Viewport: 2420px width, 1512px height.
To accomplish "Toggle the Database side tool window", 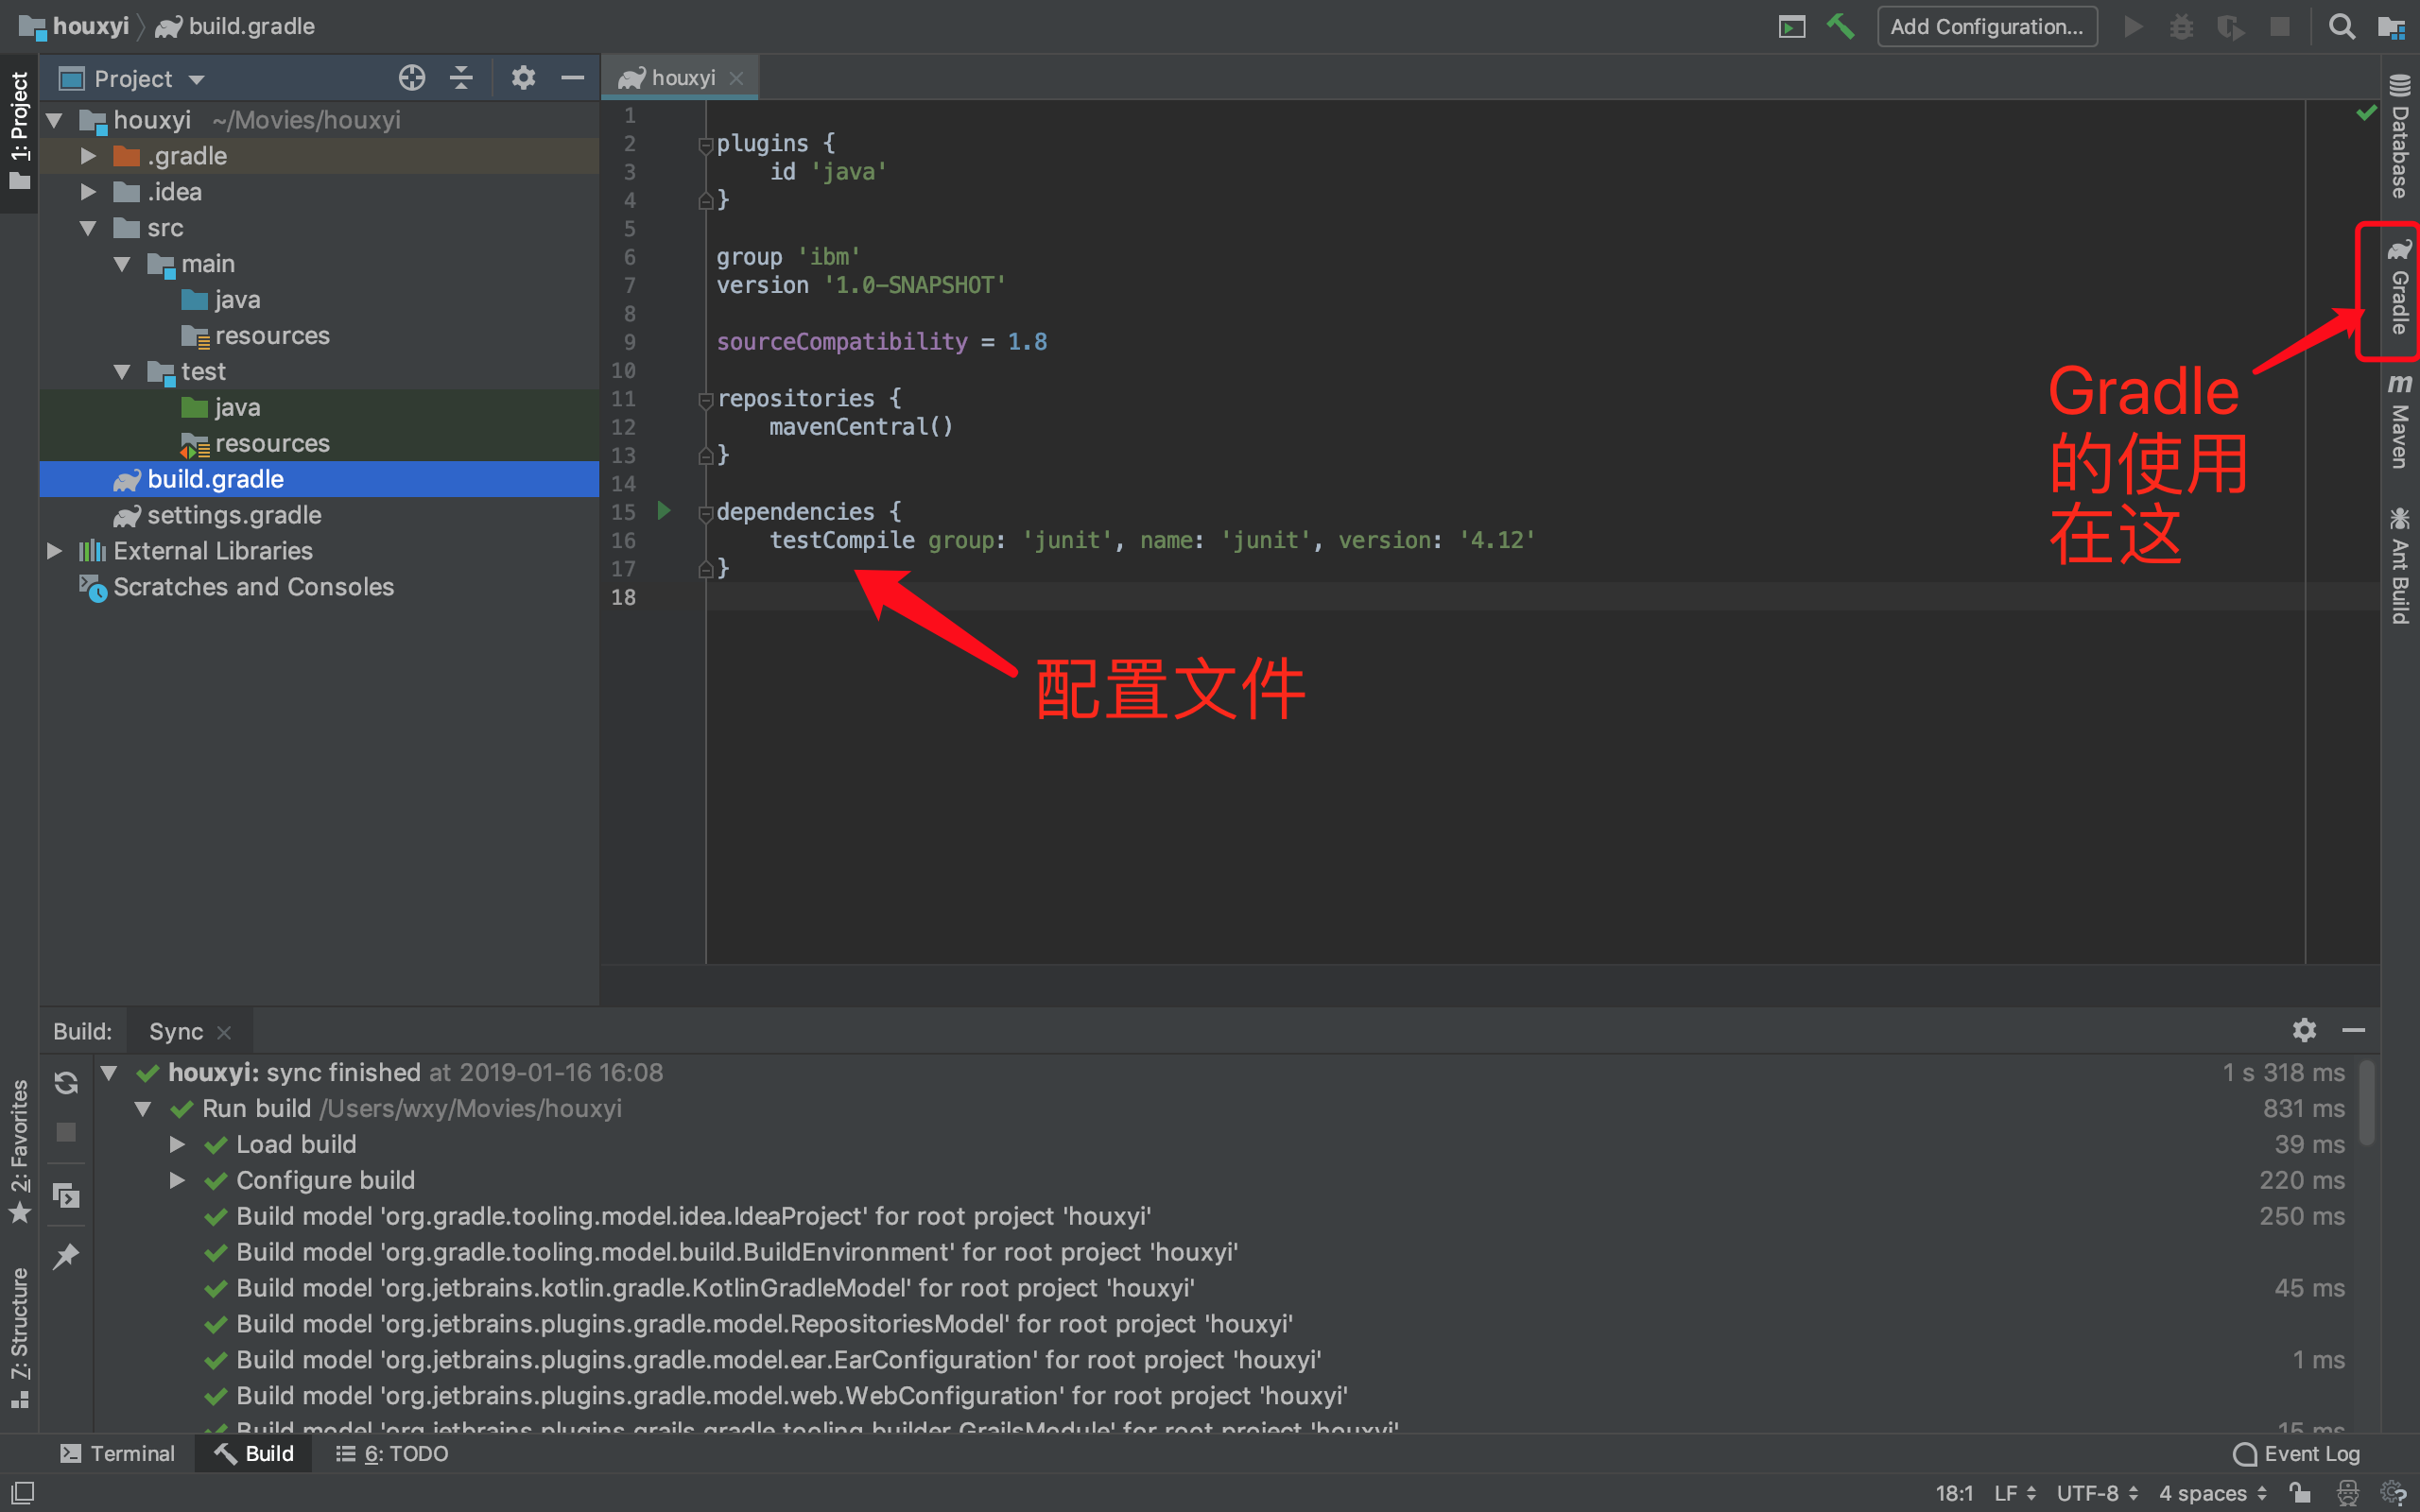I will click(2398, 138).
